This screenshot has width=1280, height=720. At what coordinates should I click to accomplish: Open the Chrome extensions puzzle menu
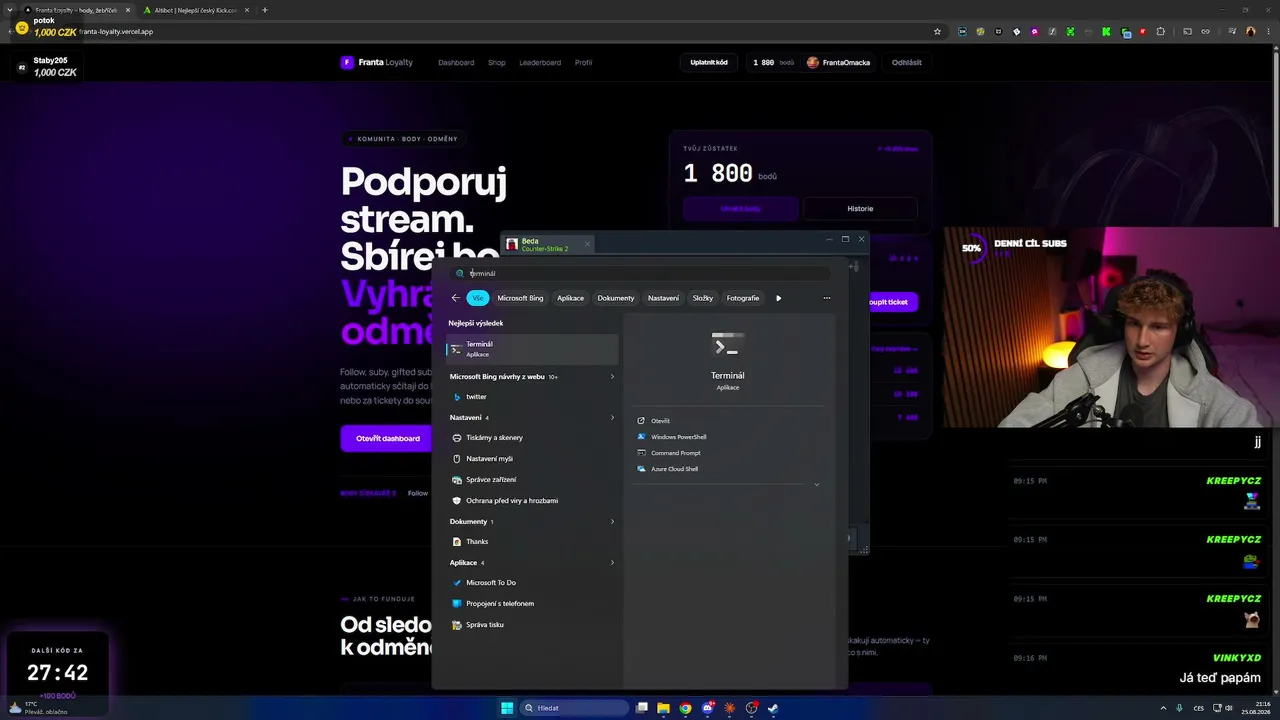coord(1160,32)
